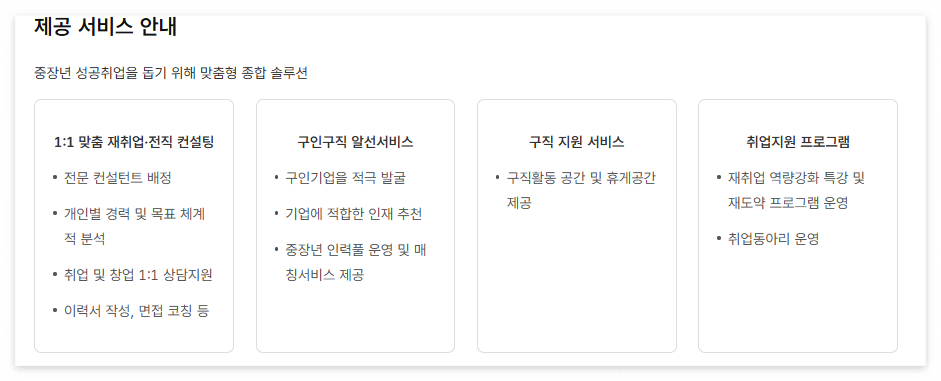Click bullet before 취업동아리 운영

(x=719, y=239)
